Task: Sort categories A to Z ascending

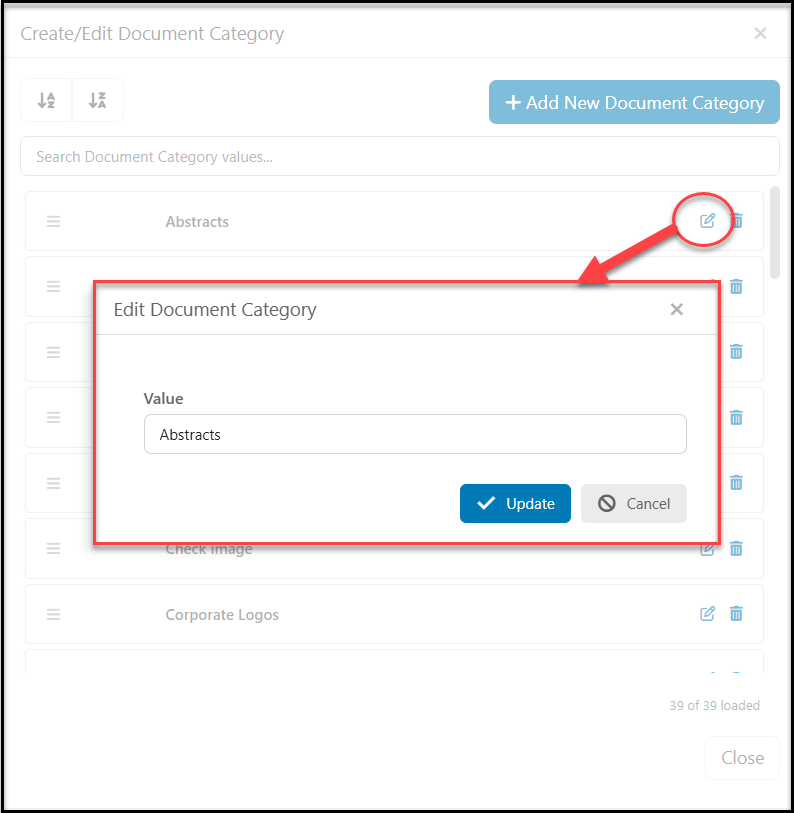Action: (x=46, y=100)
